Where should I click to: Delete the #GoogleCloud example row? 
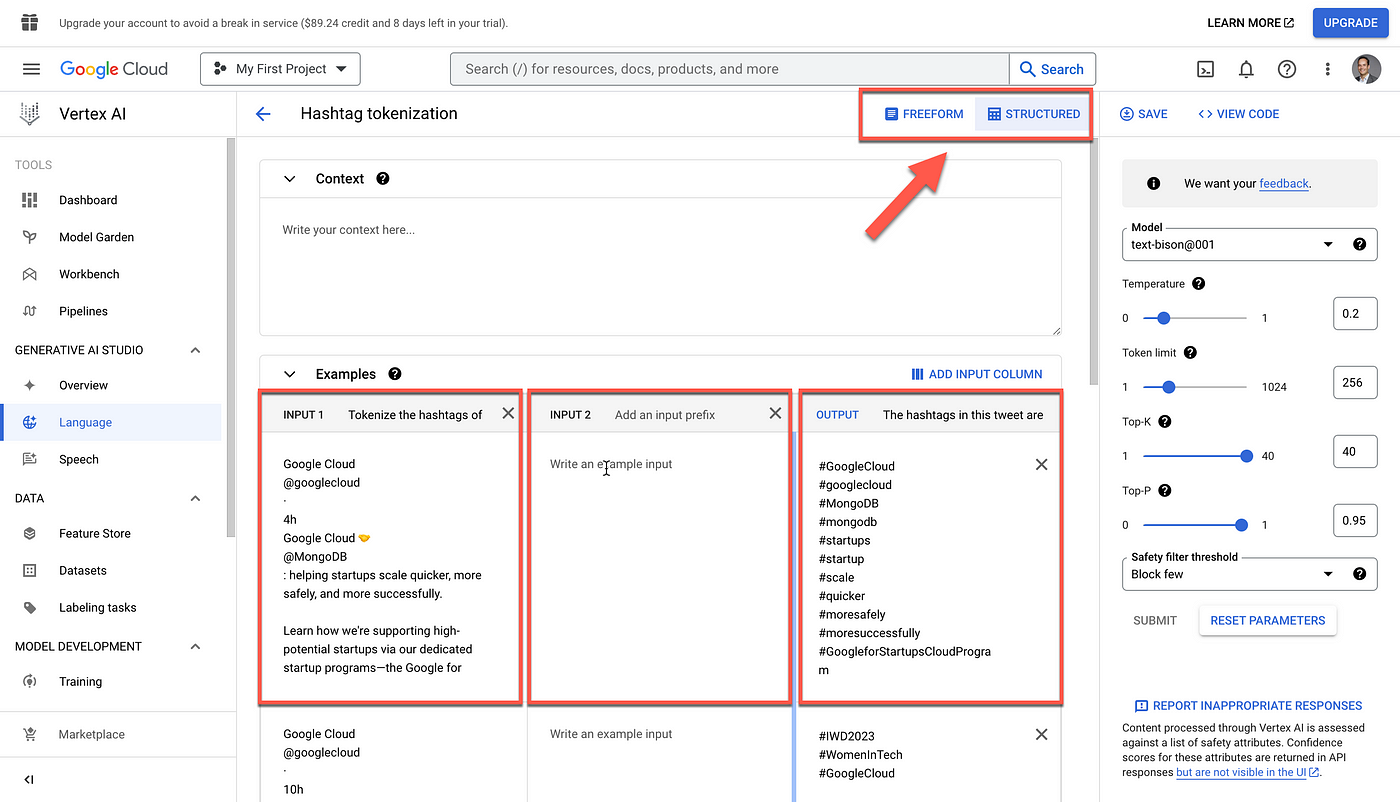coord(1041,465)
